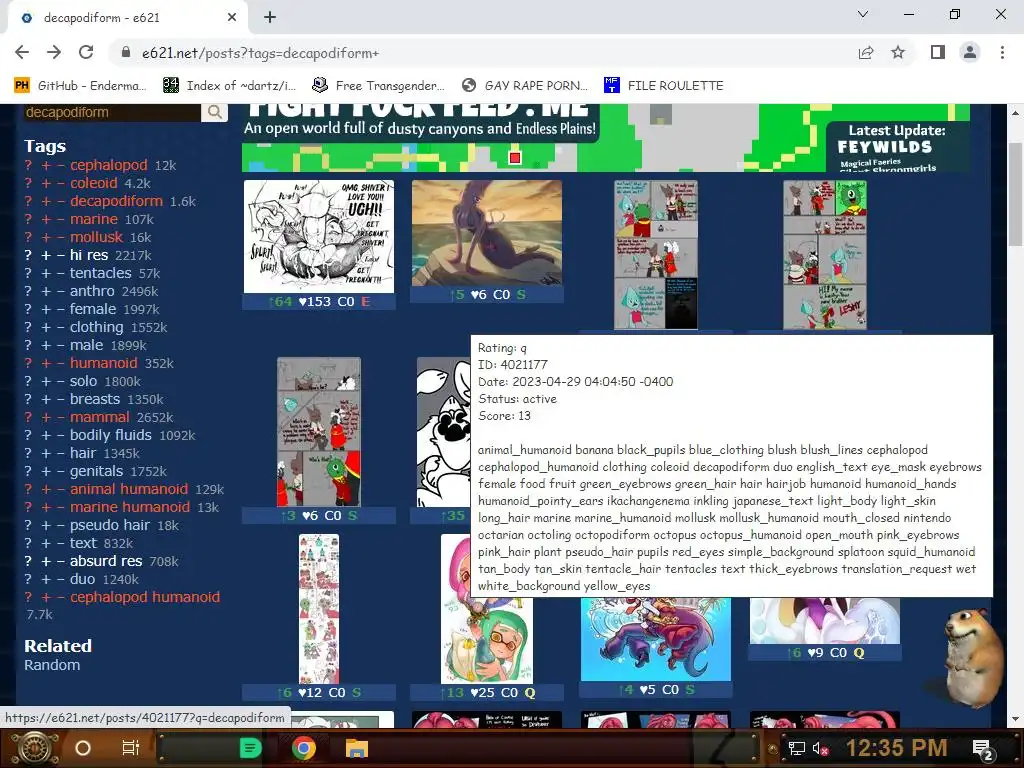Exclude the solo tag with its minus

tap(61, 381)
